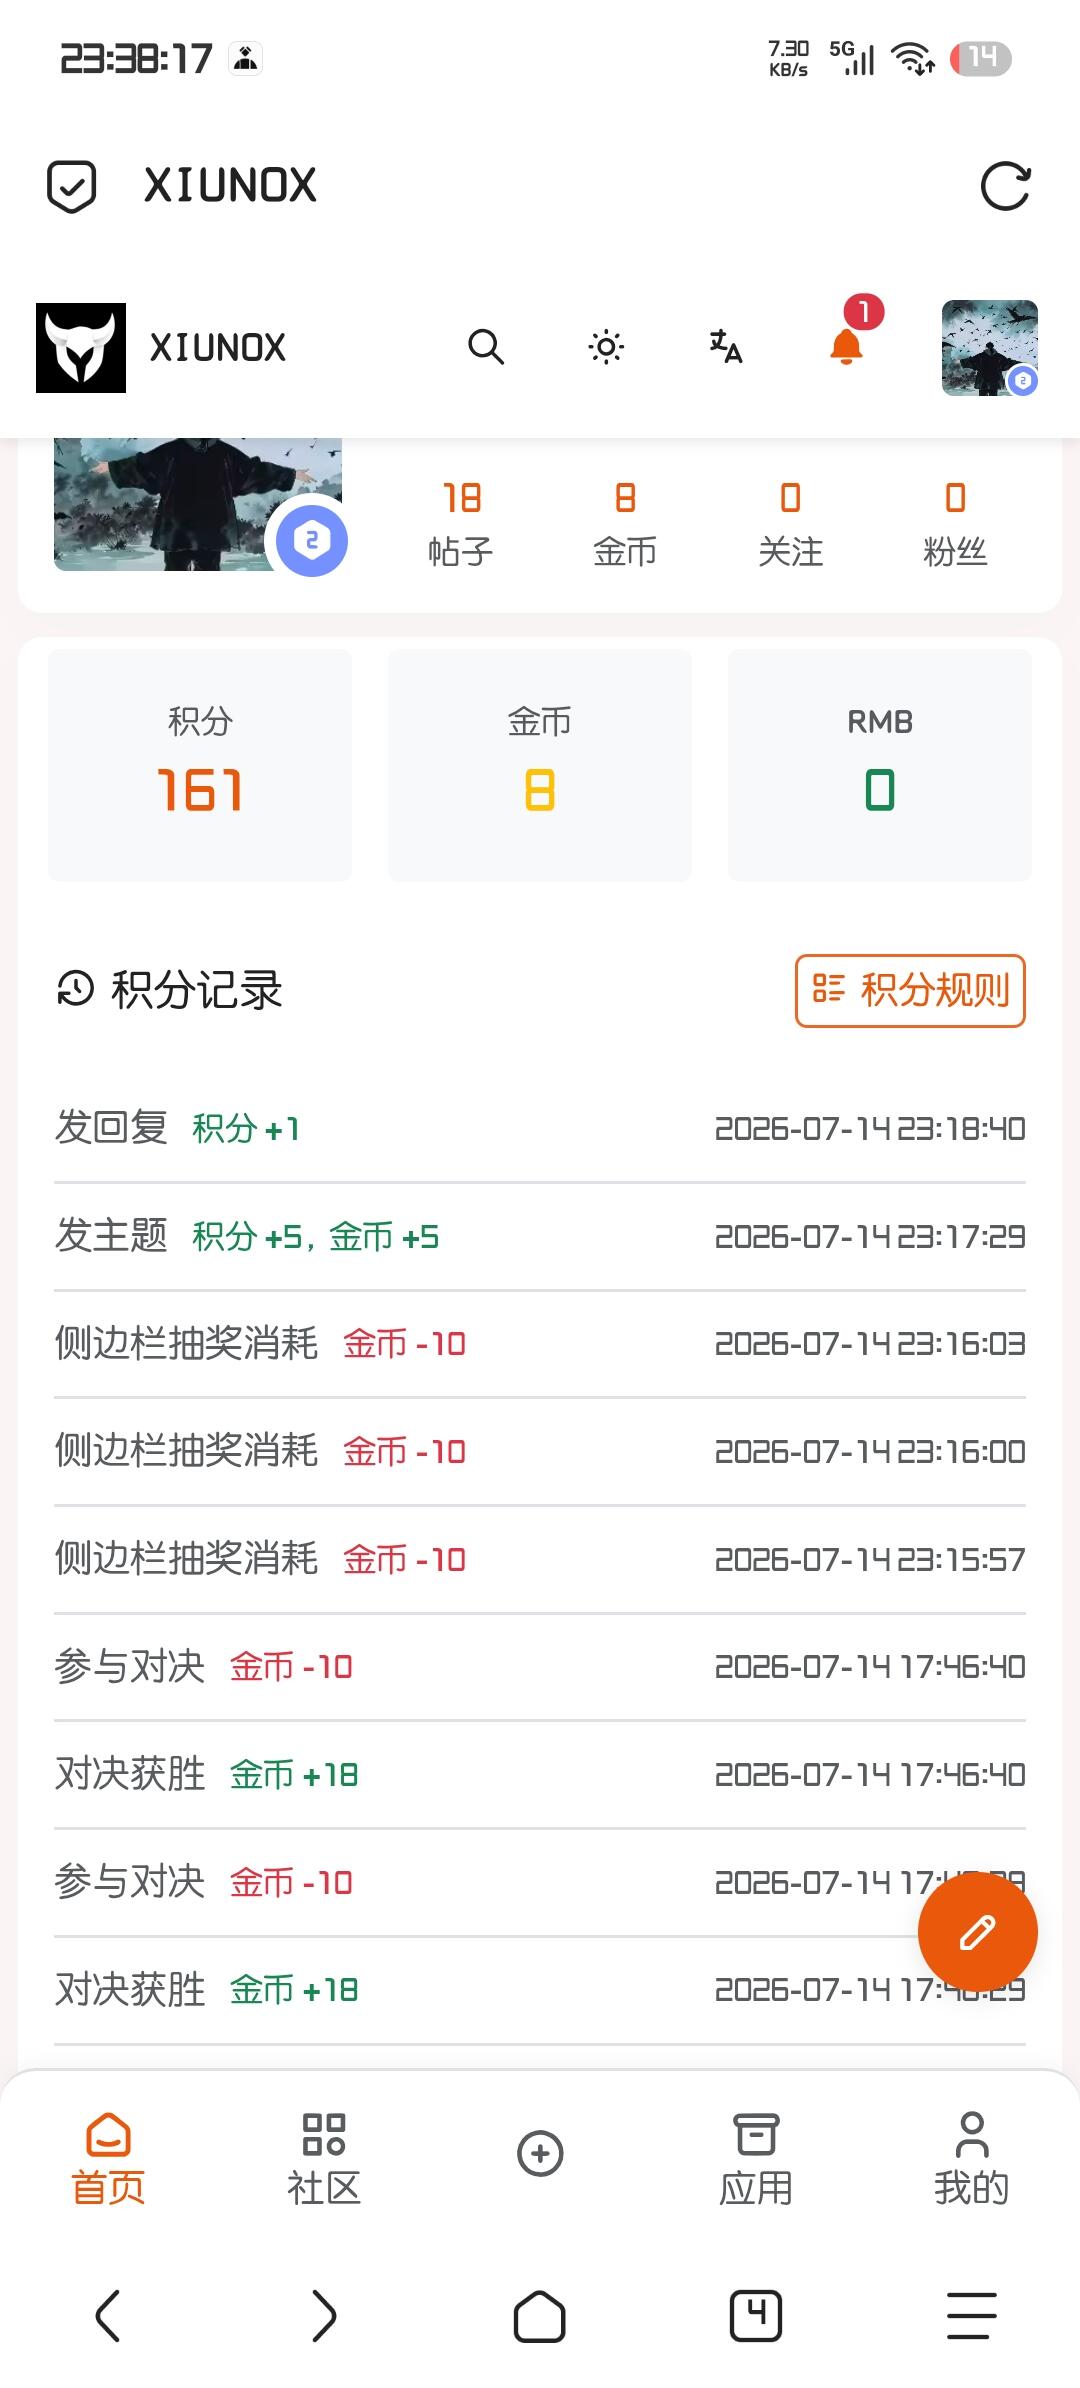Tap the shield security icon
This screenshot has width=1080, height=2388.
tap(72, 186)
